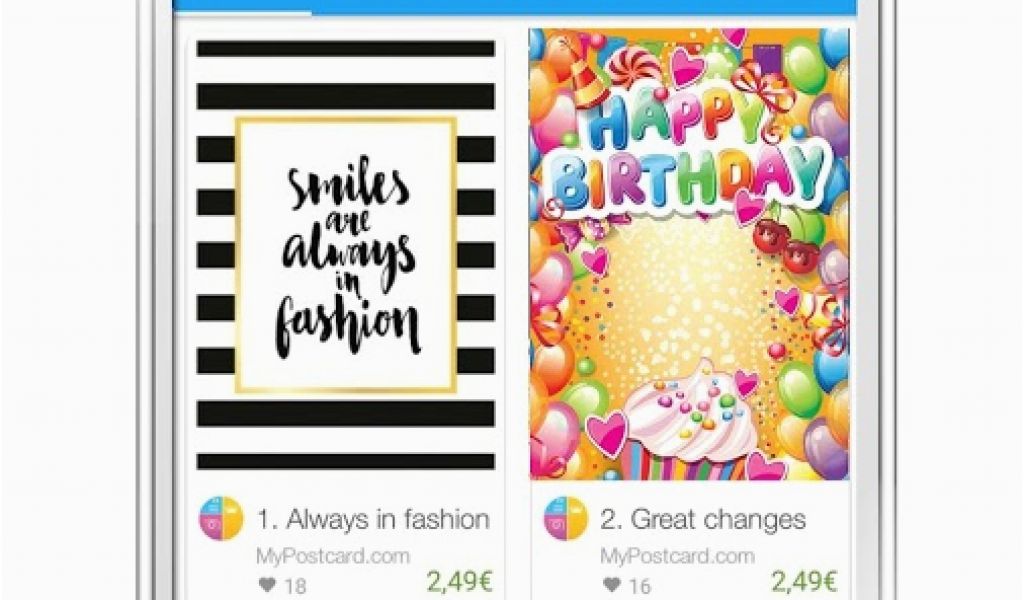View the 18 likes count
Image resolution: width=1024 pixels, height=600 pixels.
tap(295, 586)
